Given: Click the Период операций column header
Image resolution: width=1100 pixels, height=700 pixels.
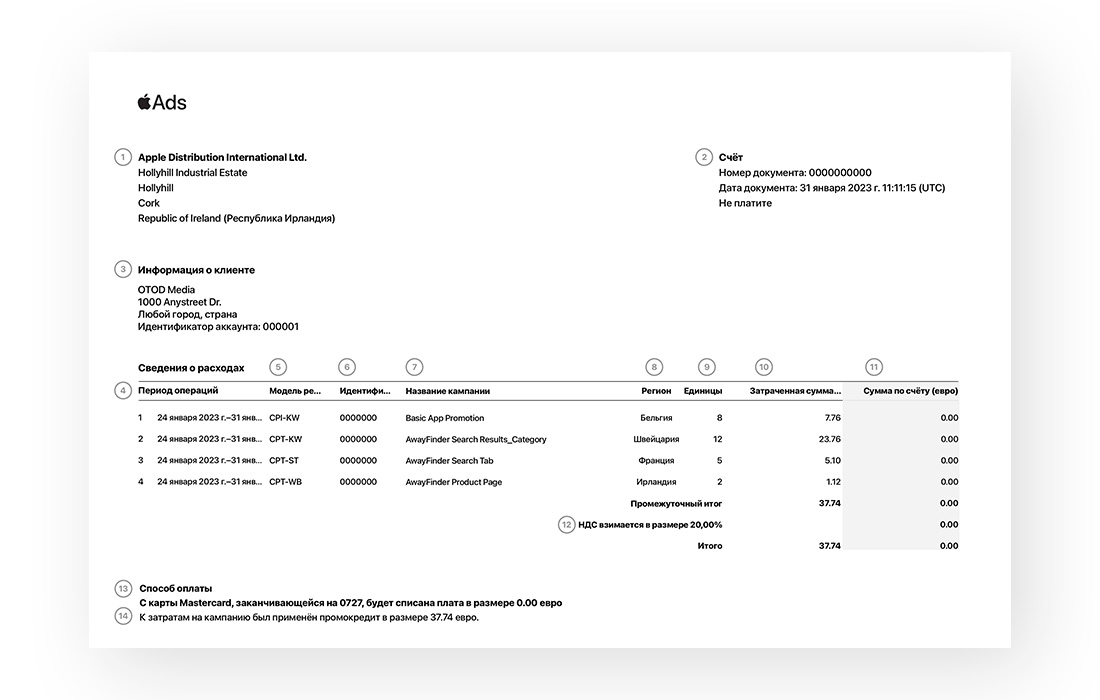Looking at the screenshot, I should click(178, 391).
